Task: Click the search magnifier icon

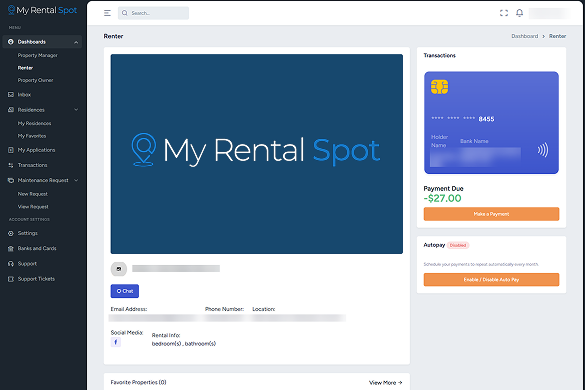Action: (125, 13)
